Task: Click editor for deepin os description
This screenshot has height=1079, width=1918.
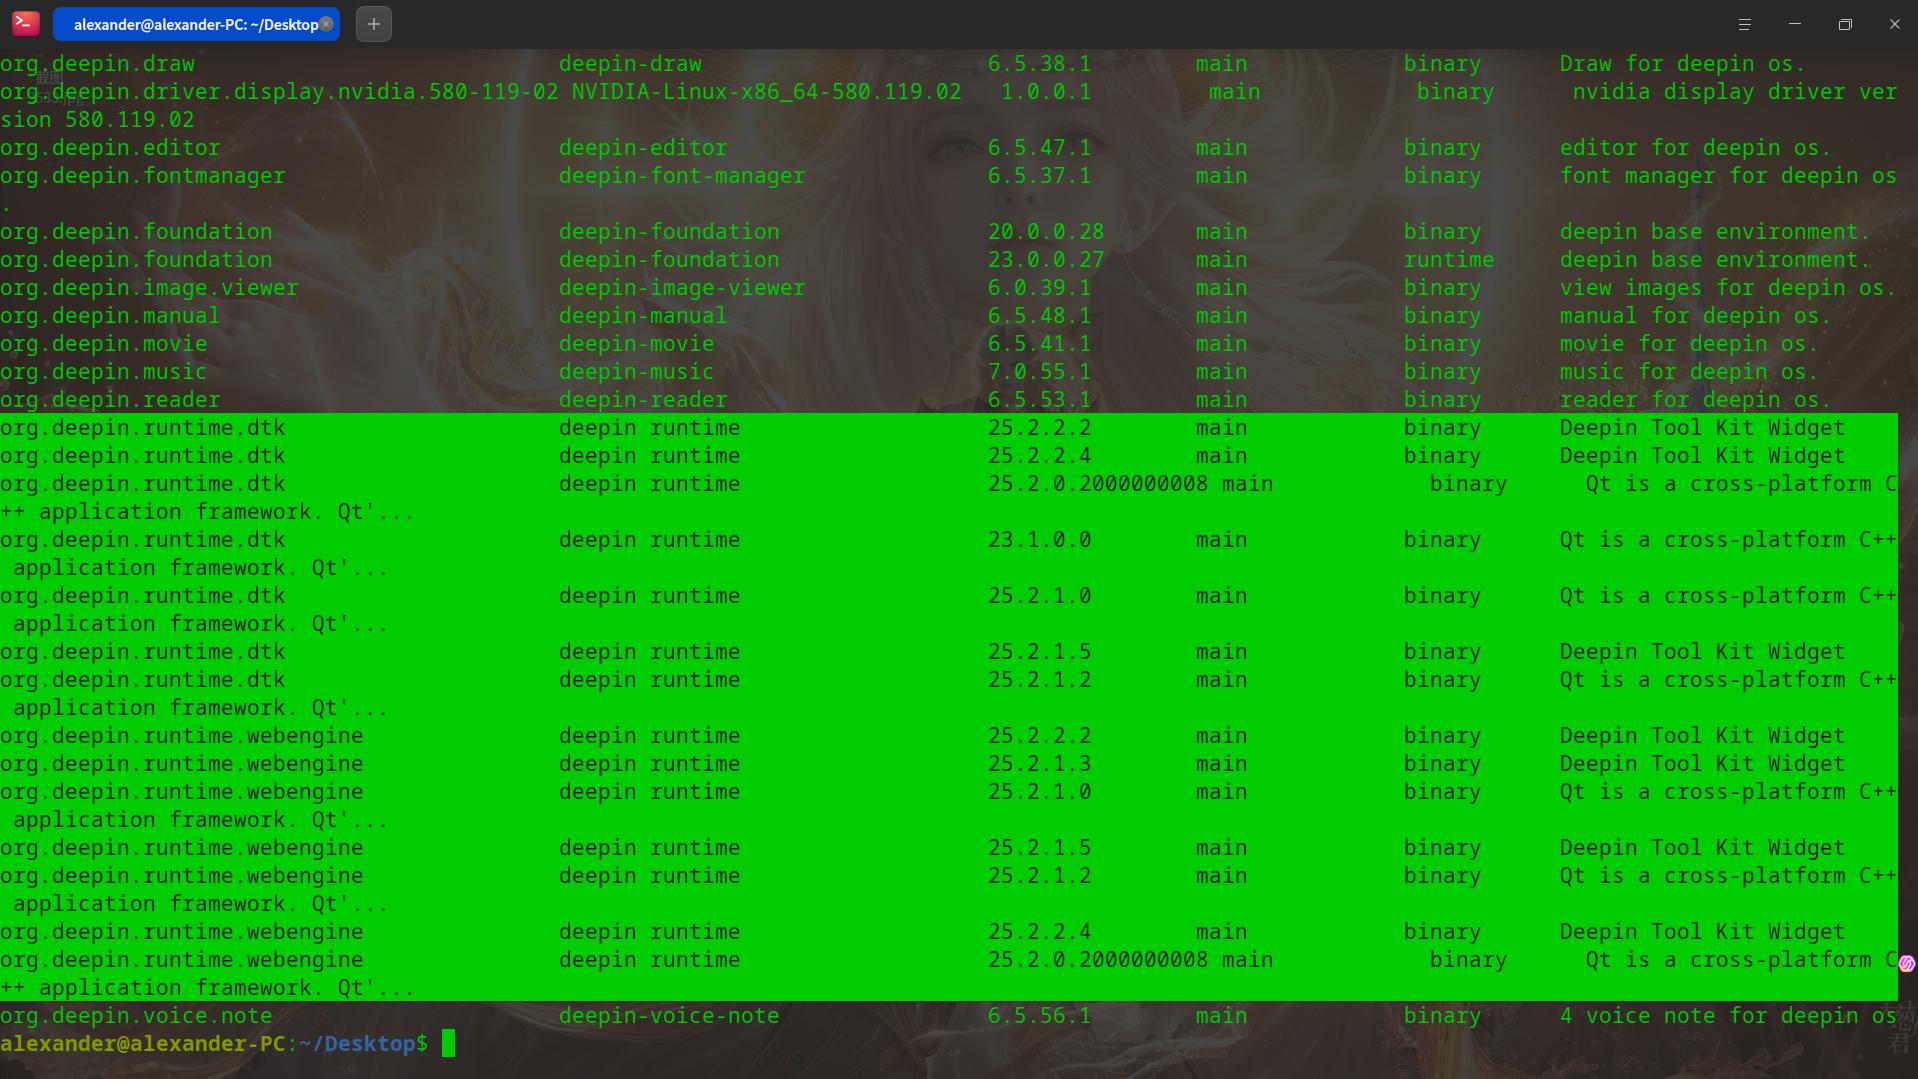Action: coord(1695,148)
